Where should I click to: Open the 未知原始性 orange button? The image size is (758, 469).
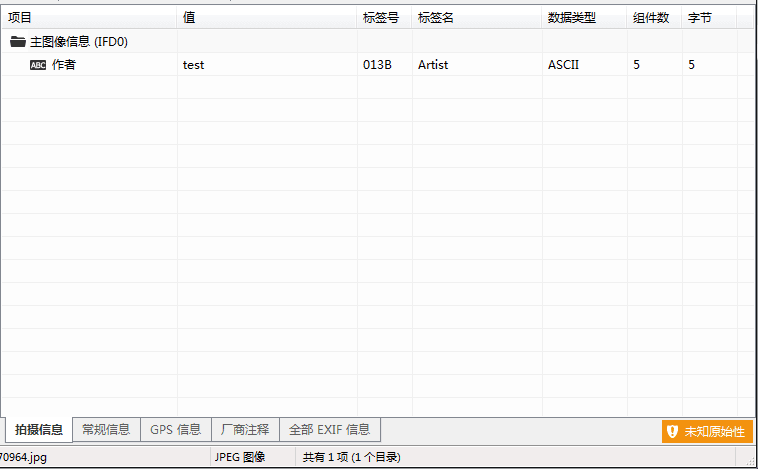707,431
